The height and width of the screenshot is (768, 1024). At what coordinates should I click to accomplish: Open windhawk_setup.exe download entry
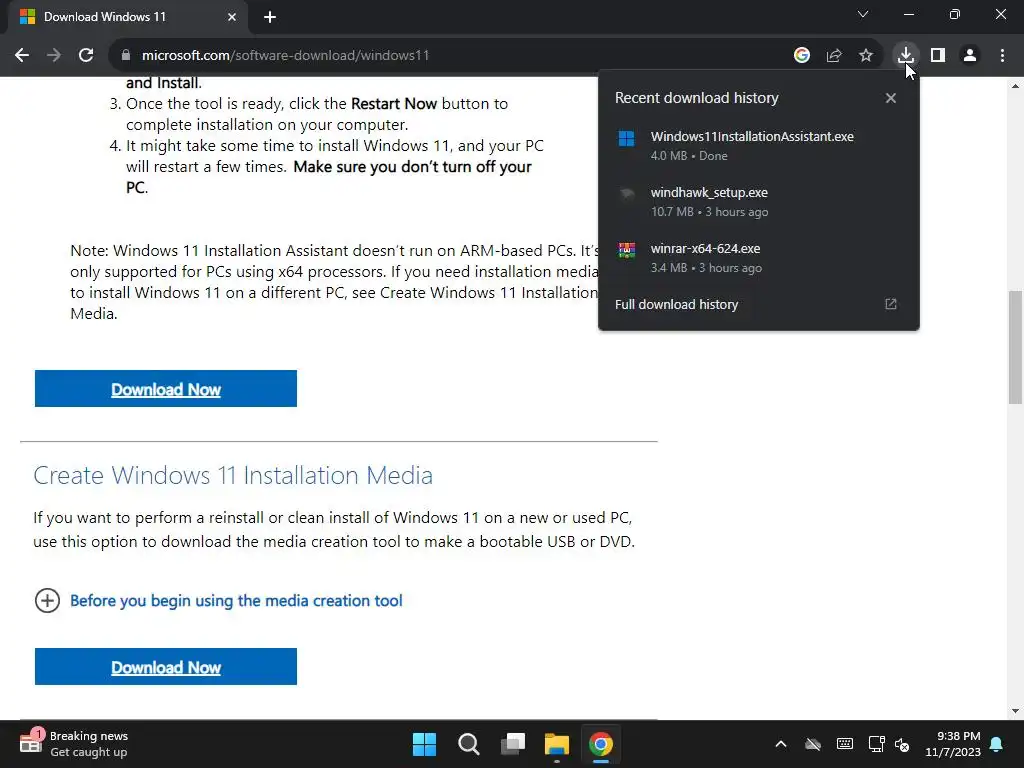coord(758,202)
